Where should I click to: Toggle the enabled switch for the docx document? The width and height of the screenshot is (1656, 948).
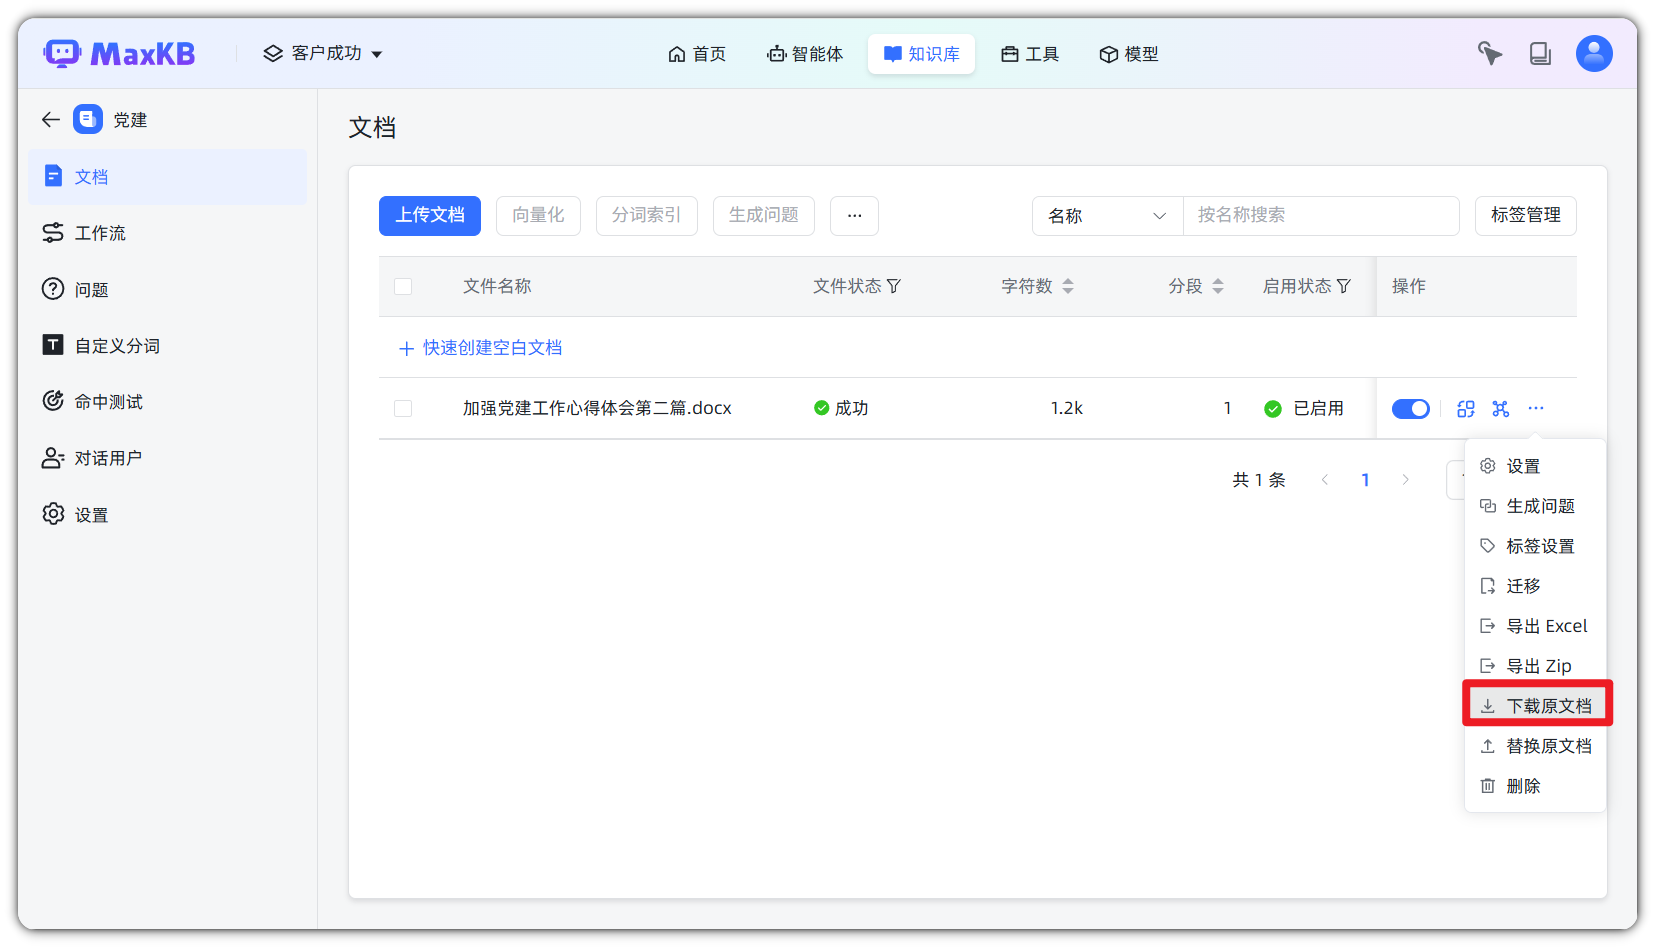point(1411,408)
